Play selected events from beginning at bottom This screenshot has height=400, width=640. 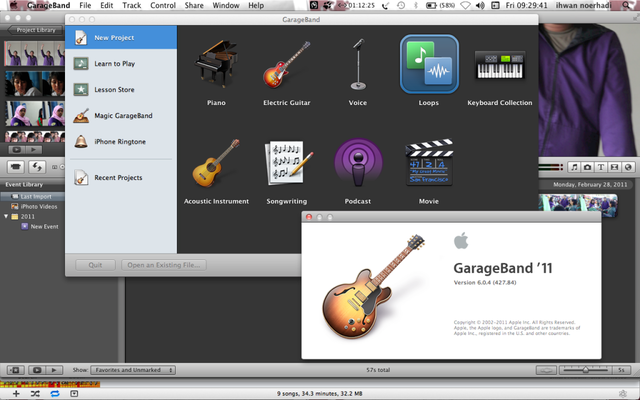[53, 370]
